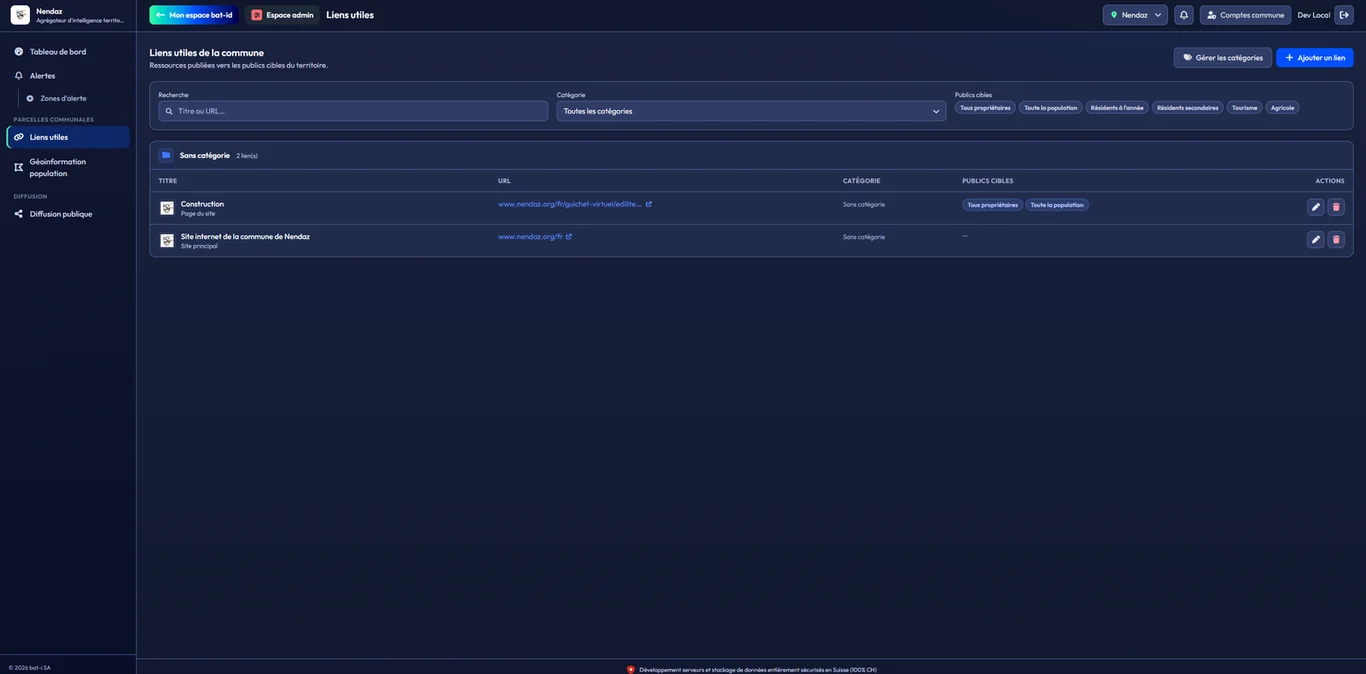Toggle the Agricole audience filter chip

pyautogui.click(x=1283, y=108)
